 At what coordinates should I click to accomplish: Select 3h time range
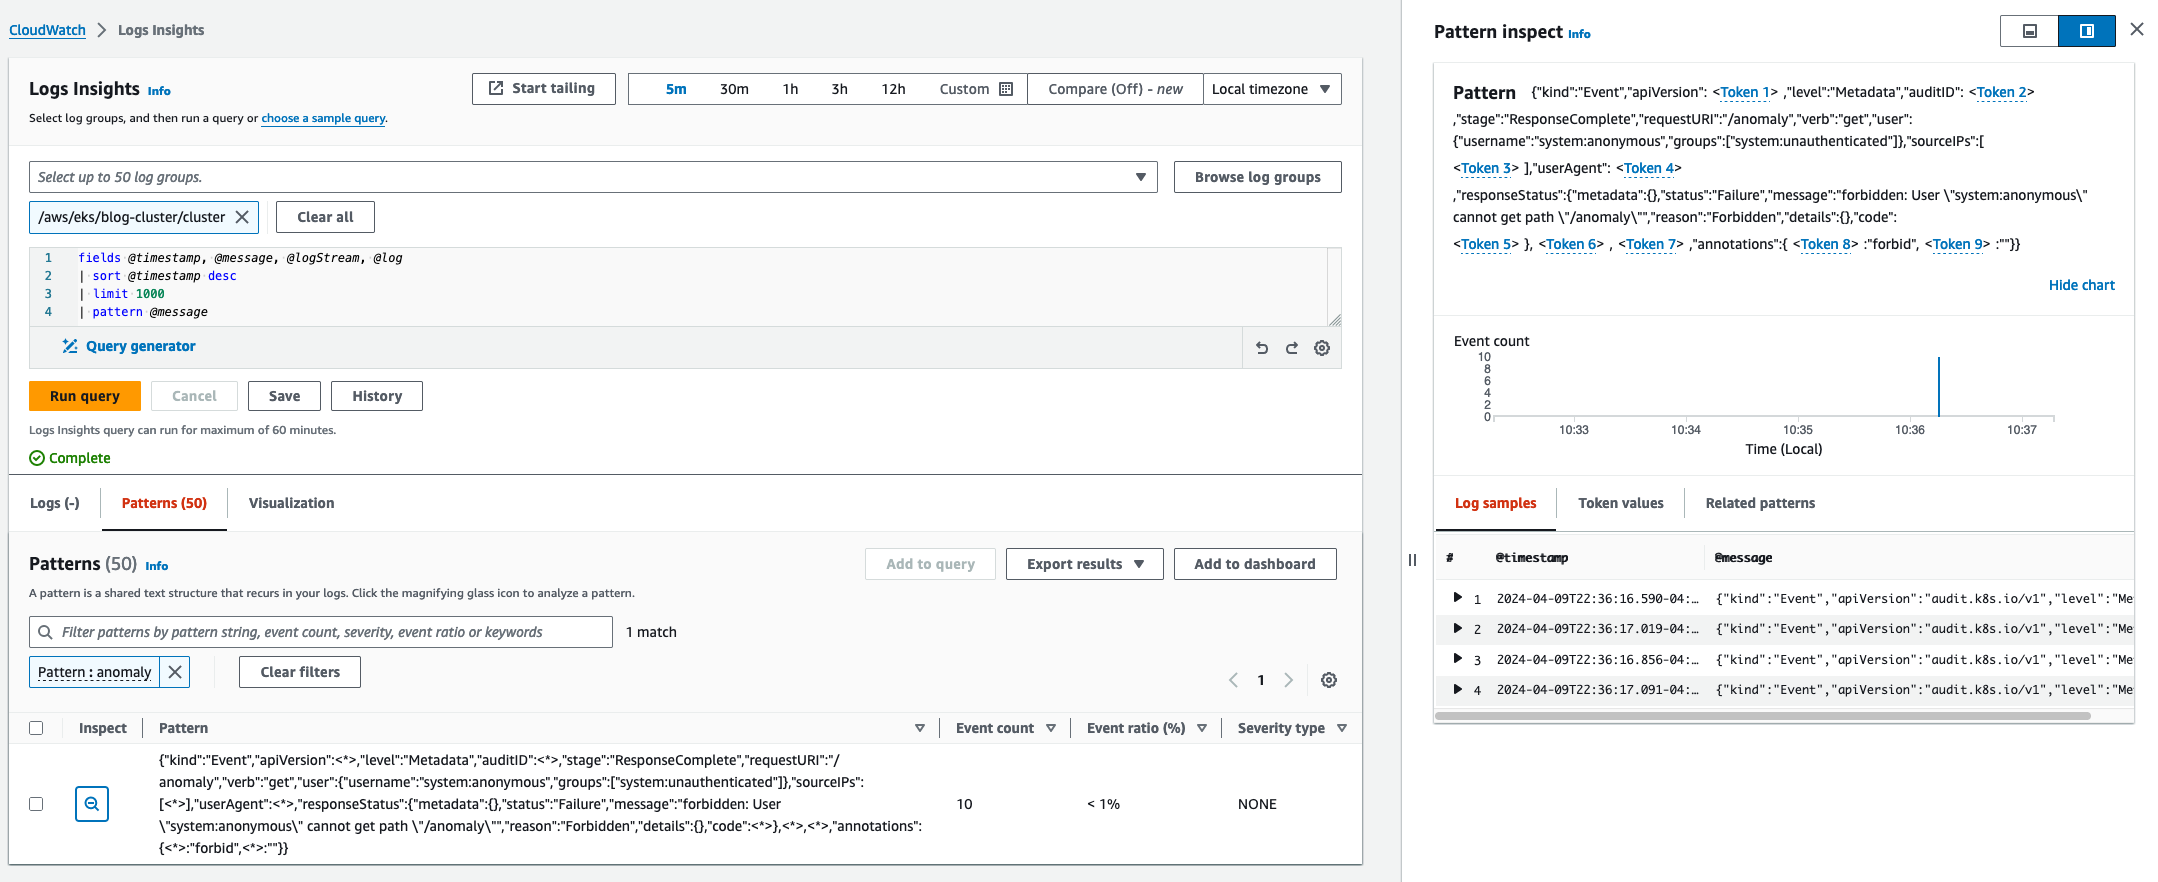point(840,89)
